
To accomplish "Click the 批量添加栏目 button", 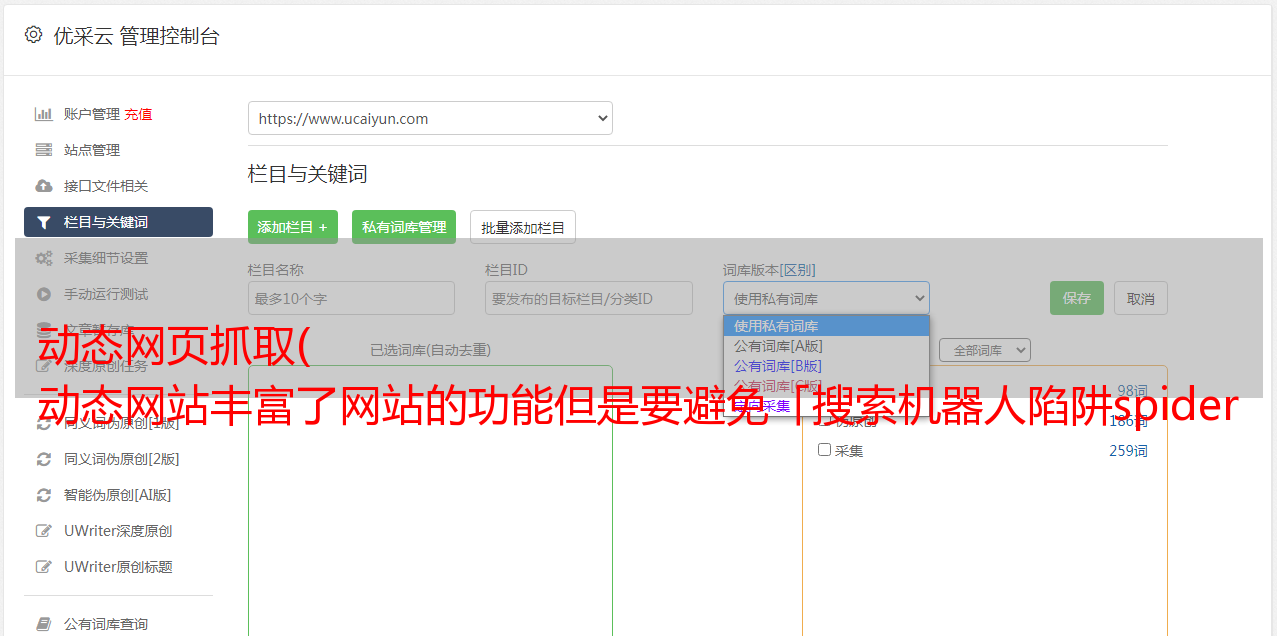I will tap(523, 227).
